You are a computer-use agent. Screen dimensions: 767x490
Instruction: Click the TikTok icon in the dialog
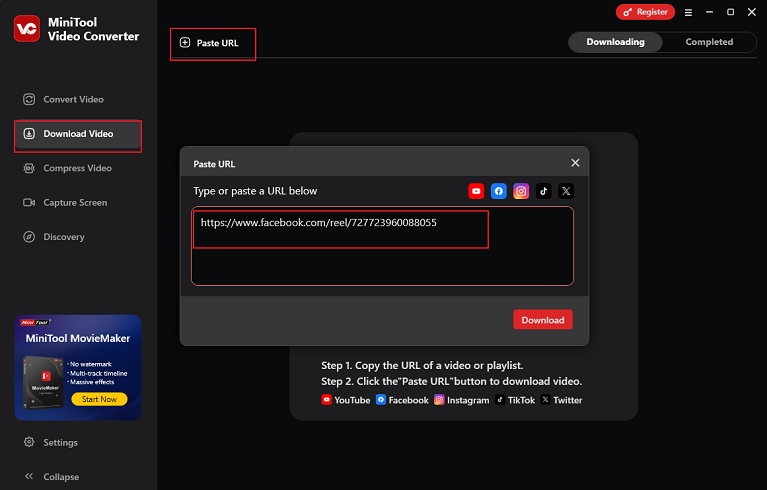click(x=543, y=191)
